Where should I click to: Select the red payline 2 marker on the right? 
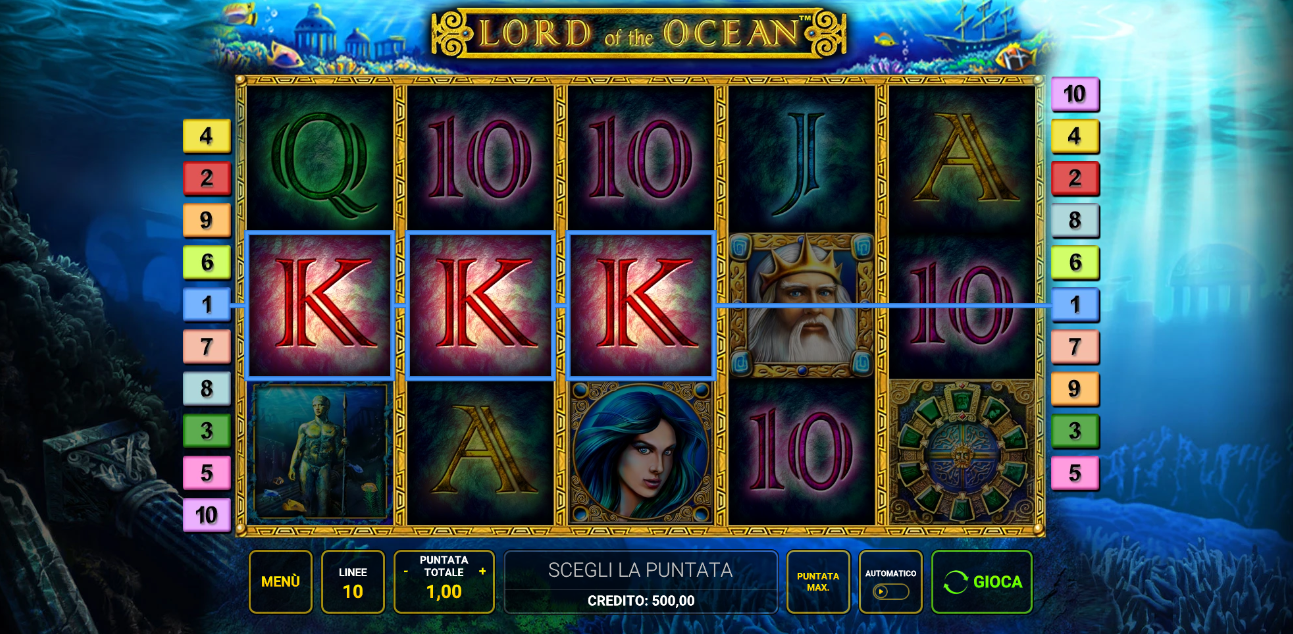(x=1075, y=178)
